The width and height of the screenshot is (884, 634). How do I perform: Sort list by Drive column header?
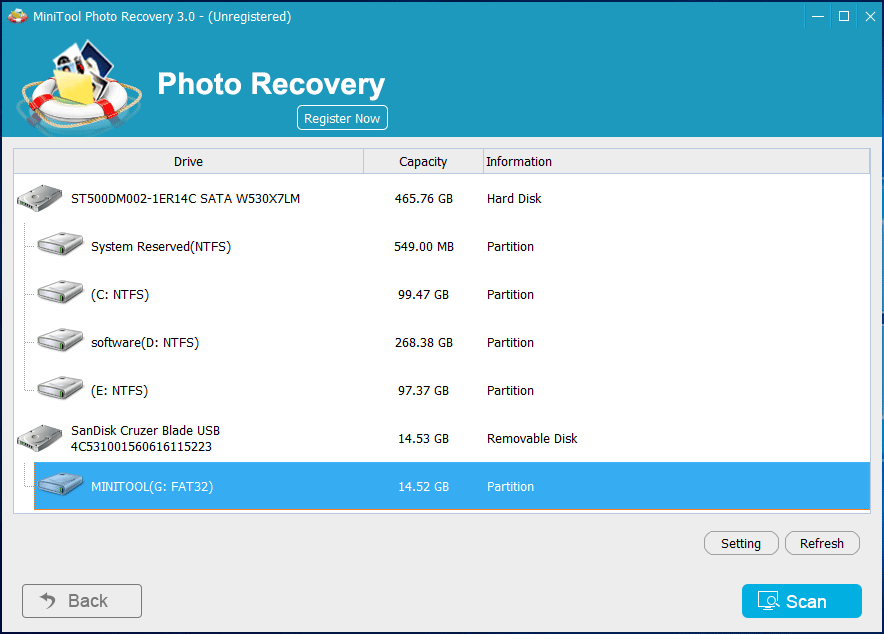(188, 161)
